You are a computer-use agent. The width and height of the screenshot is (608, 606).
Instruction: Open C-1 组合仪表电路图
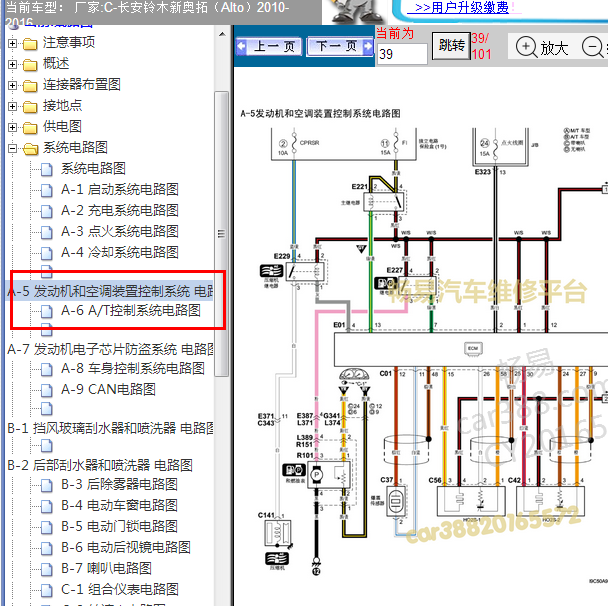coord(120,589)
